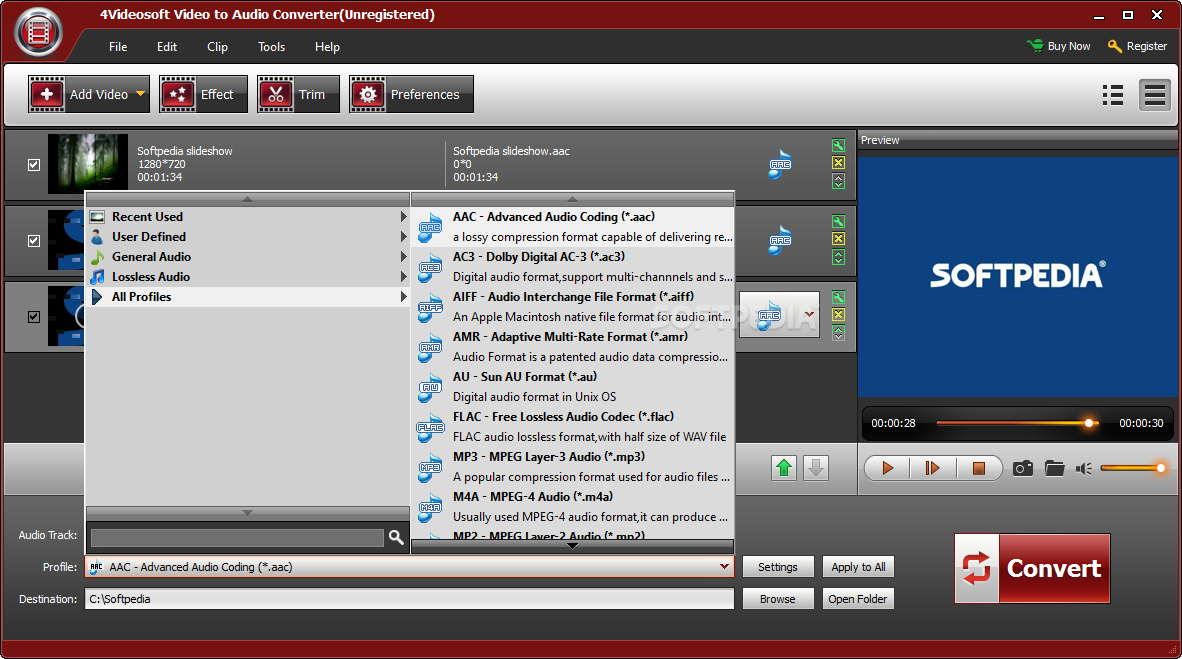1182x659 pixels.
Task: Open the Tools menu
Action: point(271,47)
